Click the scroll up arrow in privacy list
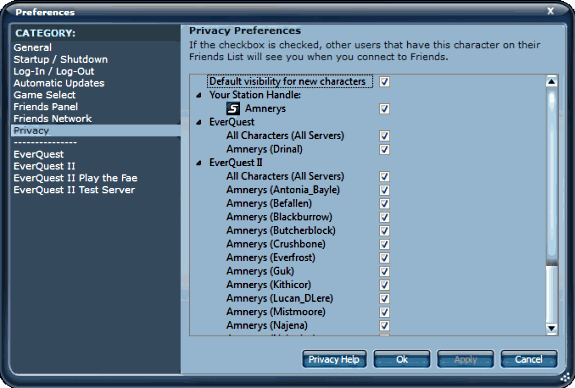Screen dimensions: 575x388 (551, 81)
